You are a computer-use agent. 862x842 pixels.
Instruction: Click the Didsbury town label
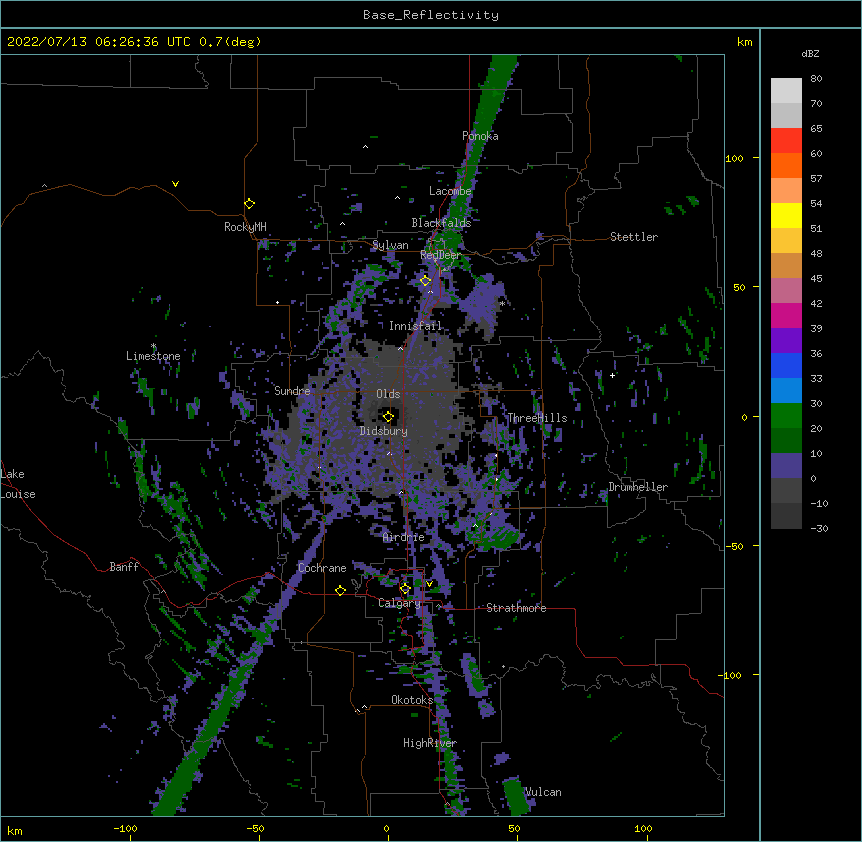point(384,431)
